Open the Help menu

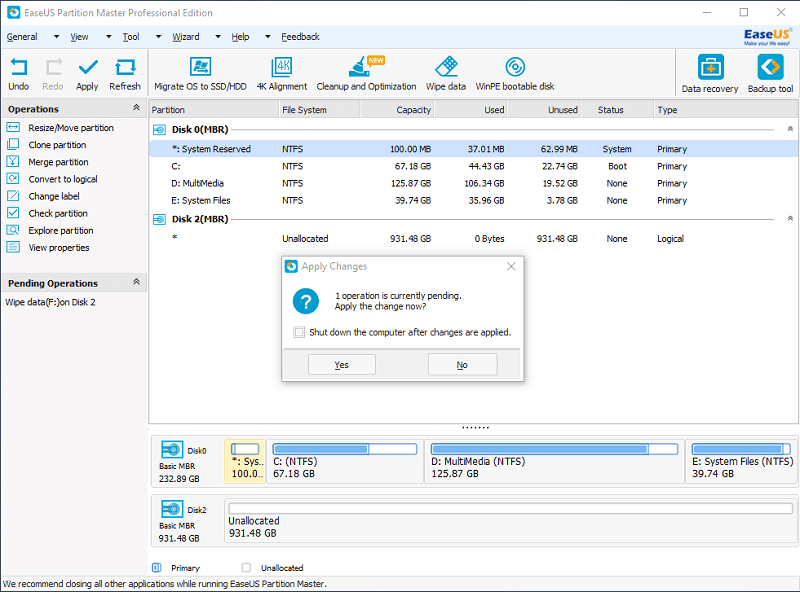click(240, 37)
